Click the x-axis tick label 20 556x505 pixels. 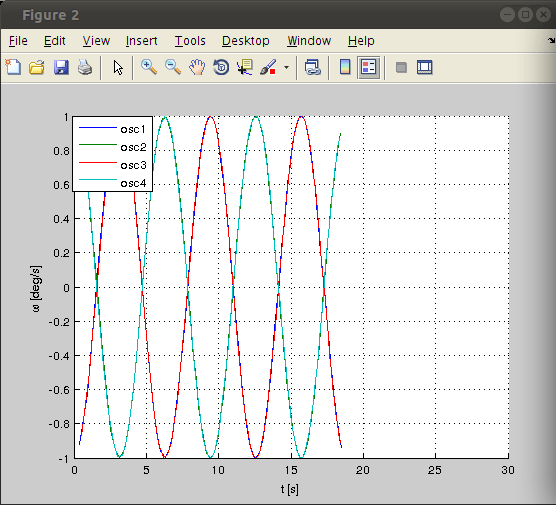tap(363, 470)
